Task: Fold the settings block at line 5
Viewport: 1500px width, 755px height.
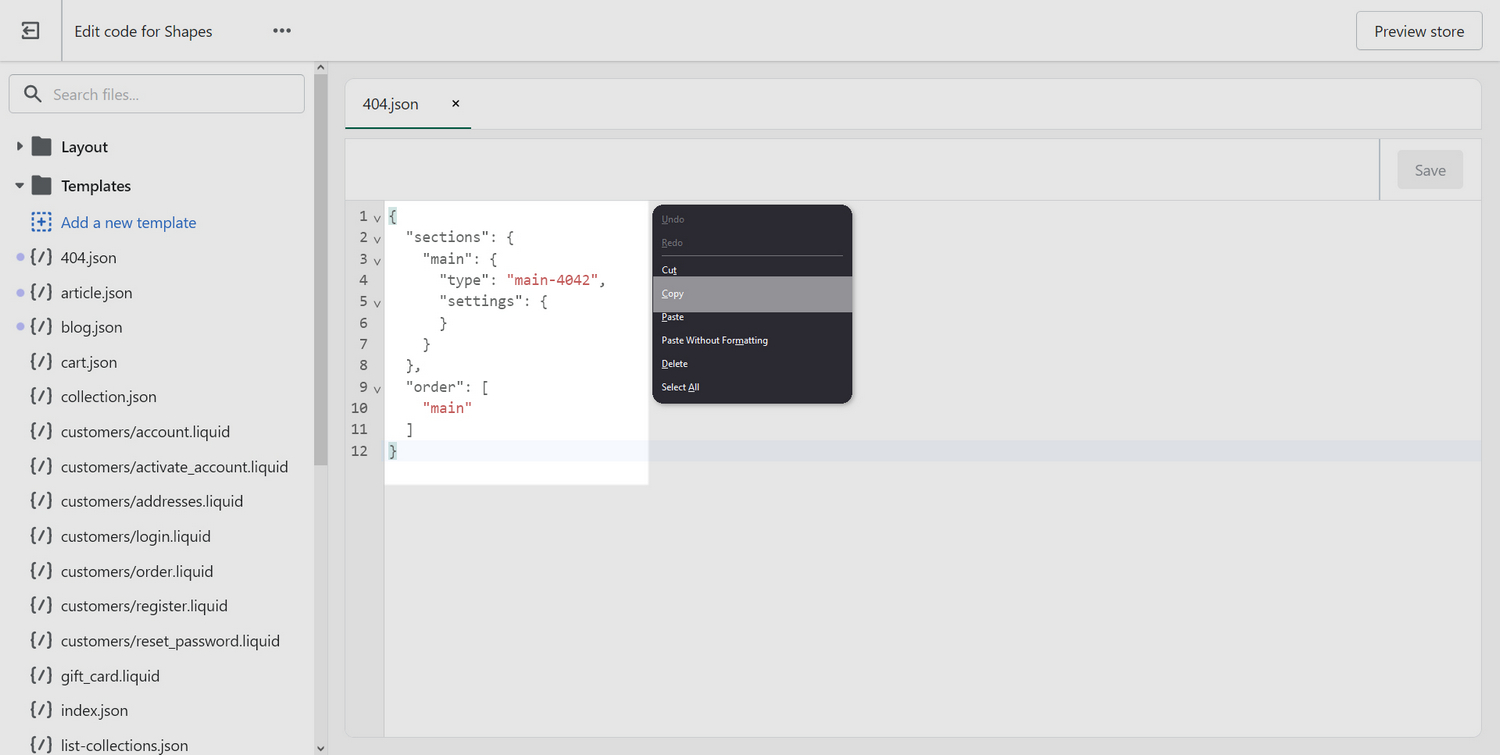Action: click(x=377, y=302)
